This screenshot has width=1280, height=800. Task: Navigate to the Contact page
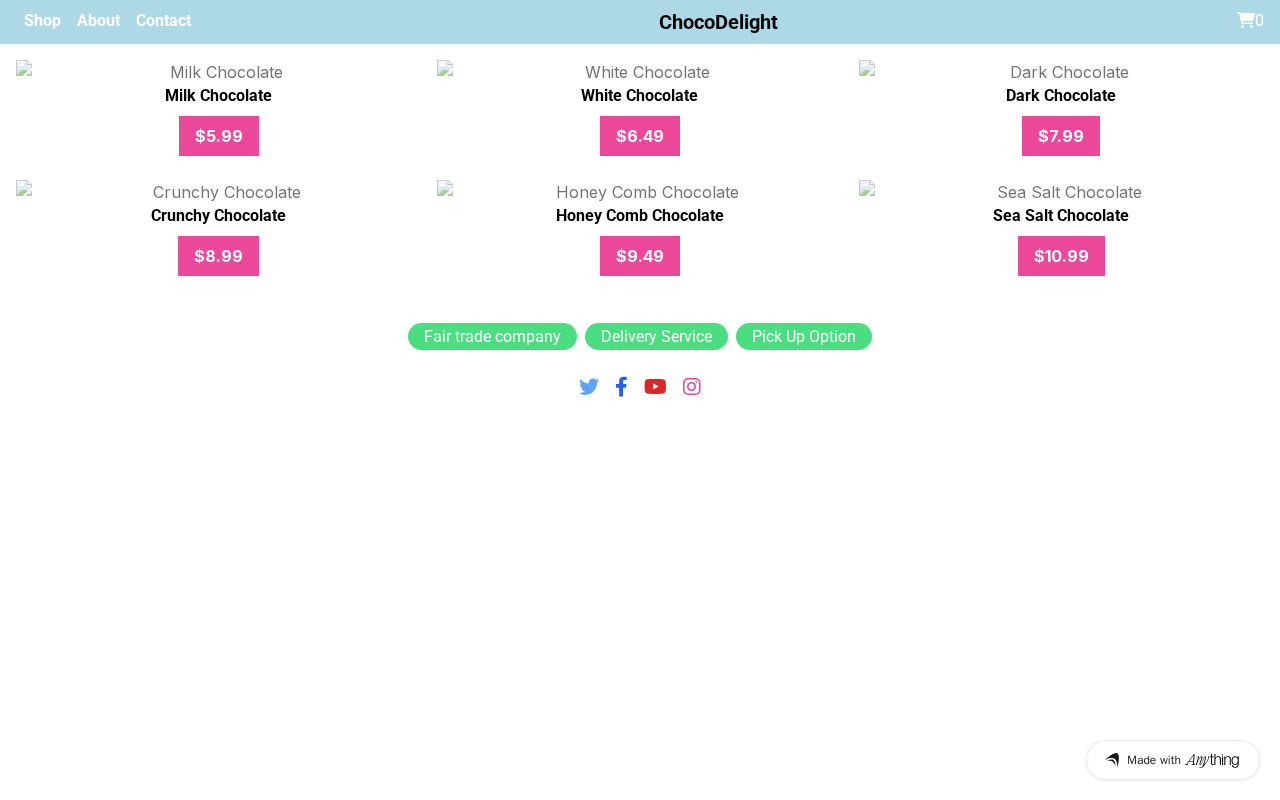(x=163, y=20)
